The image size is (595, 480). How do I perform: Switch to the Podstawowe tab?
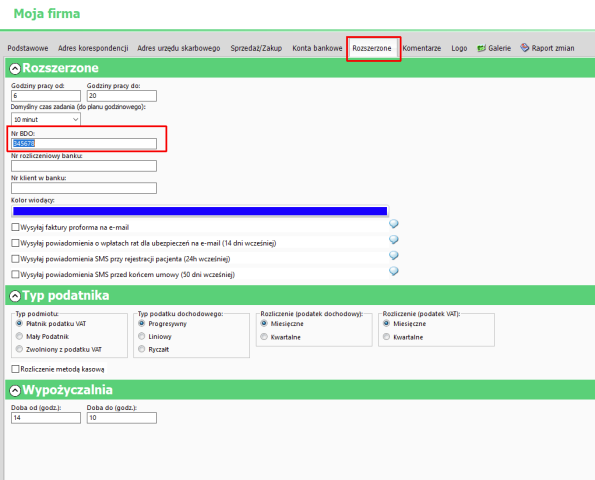tap(28, 48)
